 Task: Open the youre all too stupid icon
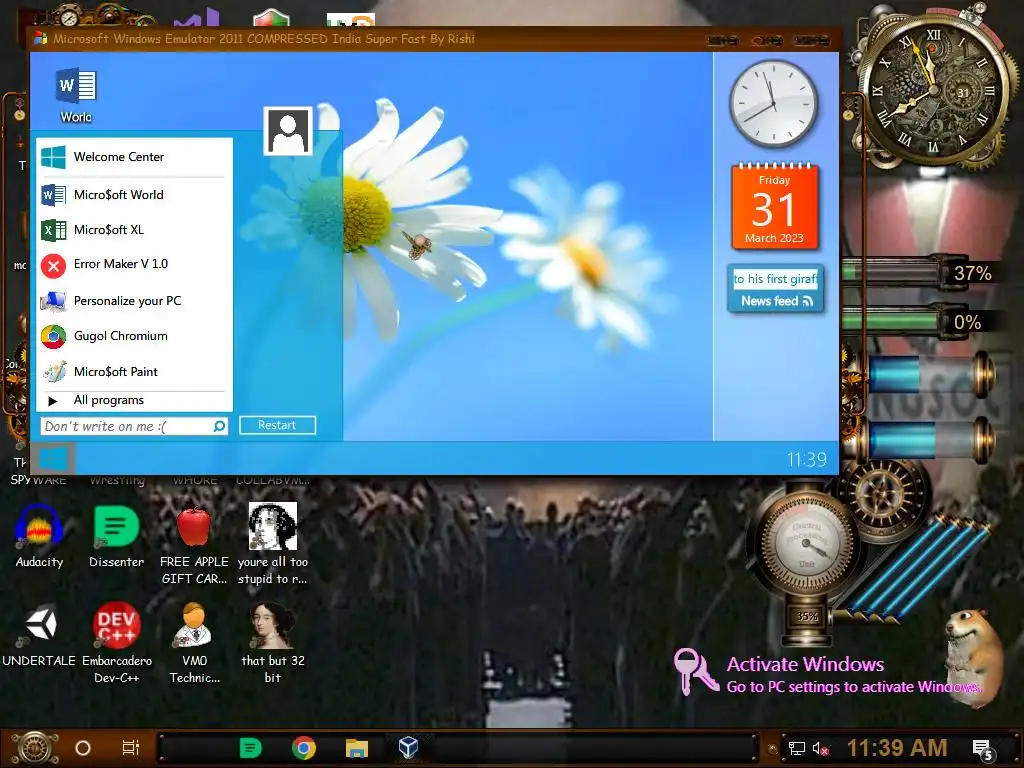coord(272,545)
